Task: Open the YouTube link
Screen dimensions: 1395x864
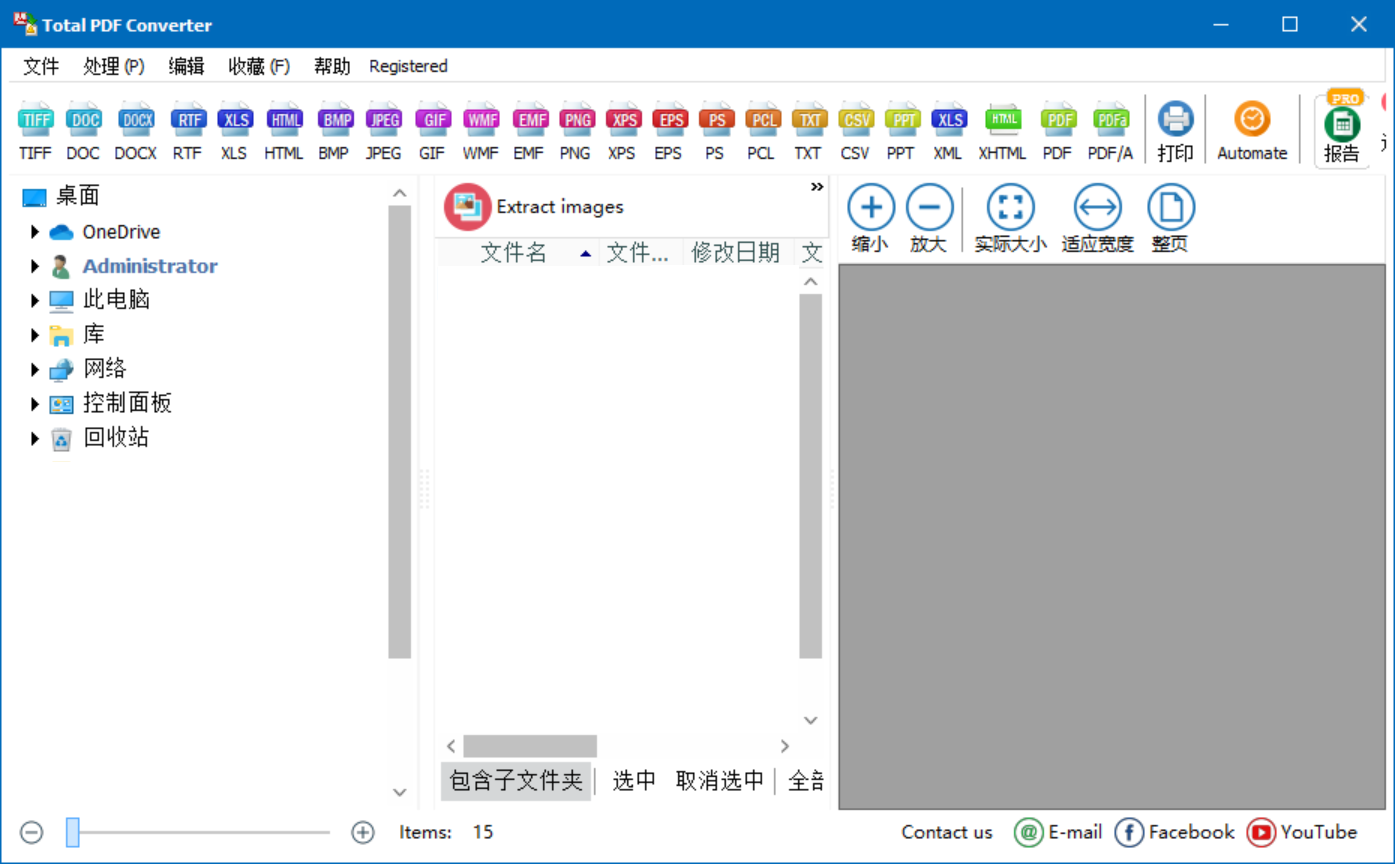Action: [x=1302, y=832]
